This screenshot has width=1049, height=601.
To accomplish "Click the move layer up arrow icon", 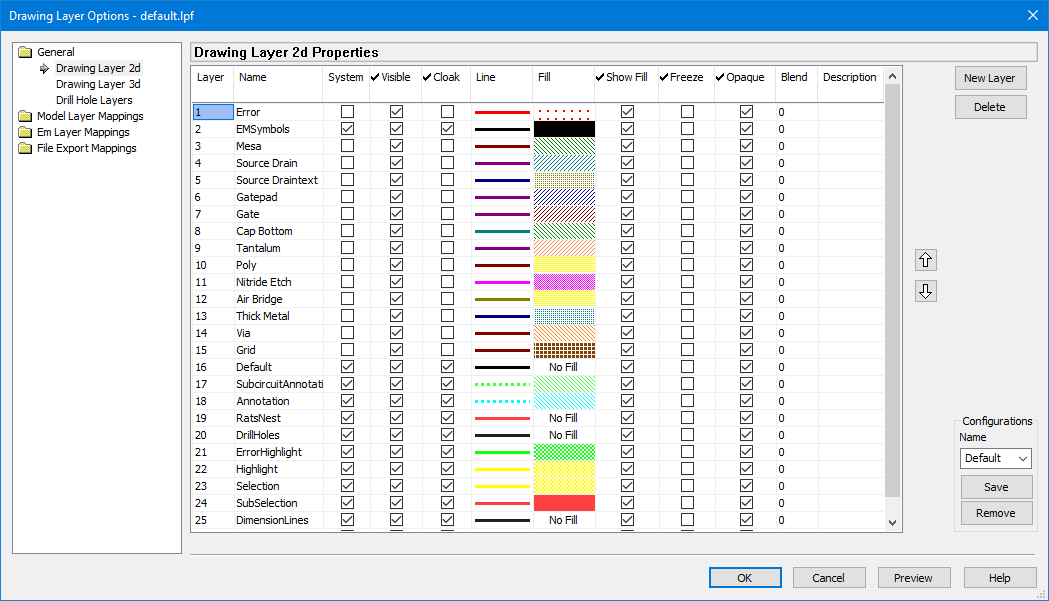I will tap(926, 260).
